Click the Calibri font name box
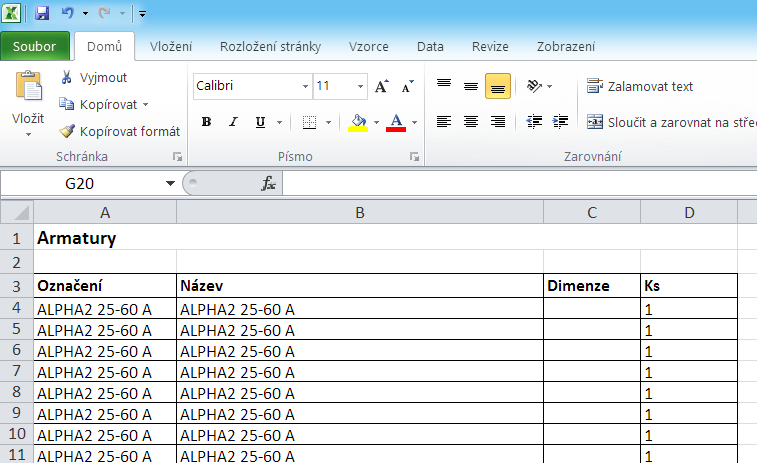The height and width of the screenshot is (463, 757). [247, 86]
